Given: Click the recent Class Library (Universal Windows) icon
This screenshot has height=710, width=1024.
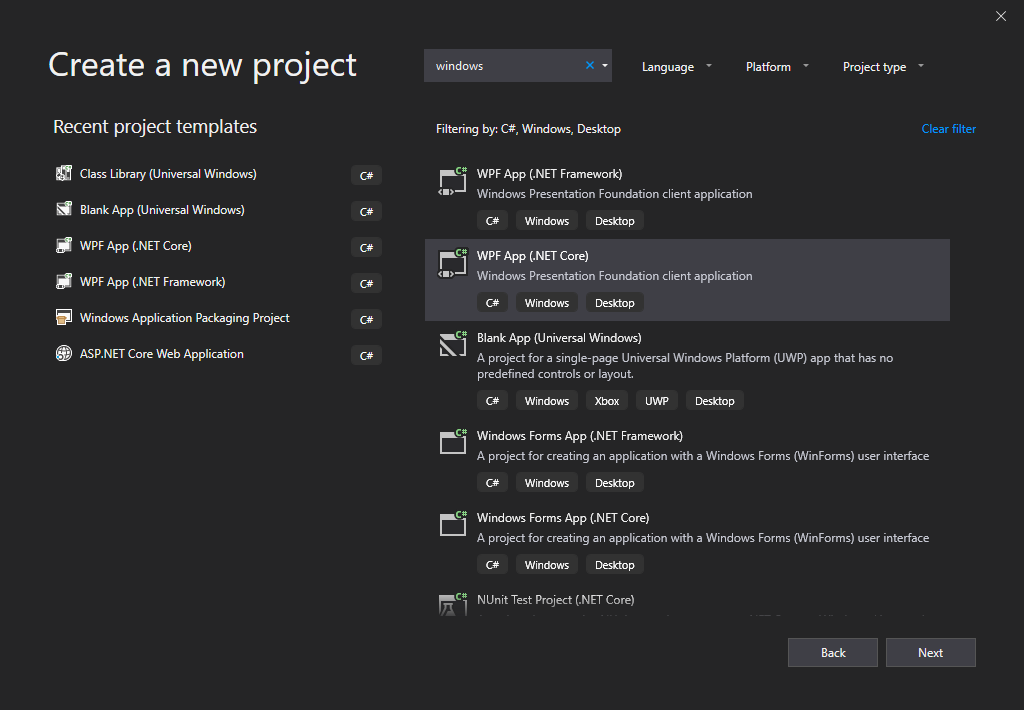Looking at the screenshot, I should click(64, 174).
